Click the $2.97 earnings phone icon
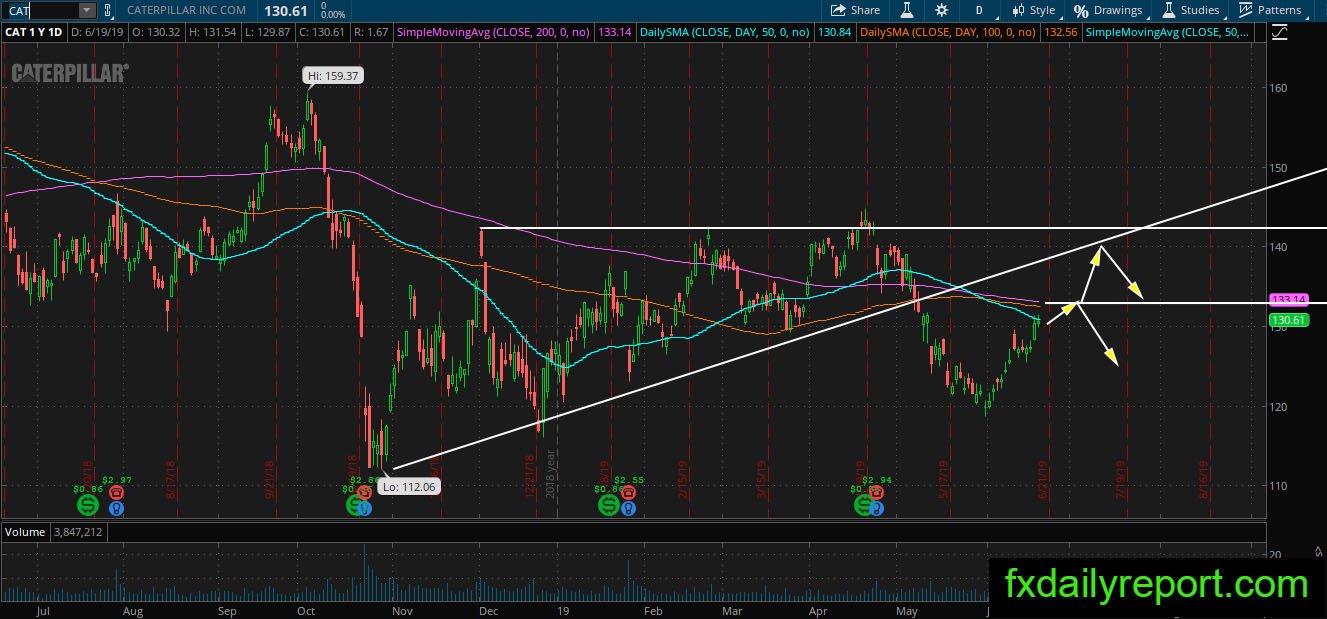 [117, 491]
